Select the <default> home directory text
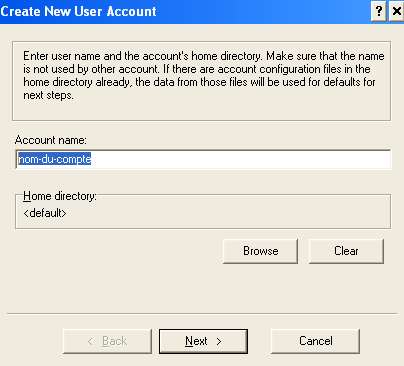The height and width of the screenshot is (366, 404). coord(45,213)
